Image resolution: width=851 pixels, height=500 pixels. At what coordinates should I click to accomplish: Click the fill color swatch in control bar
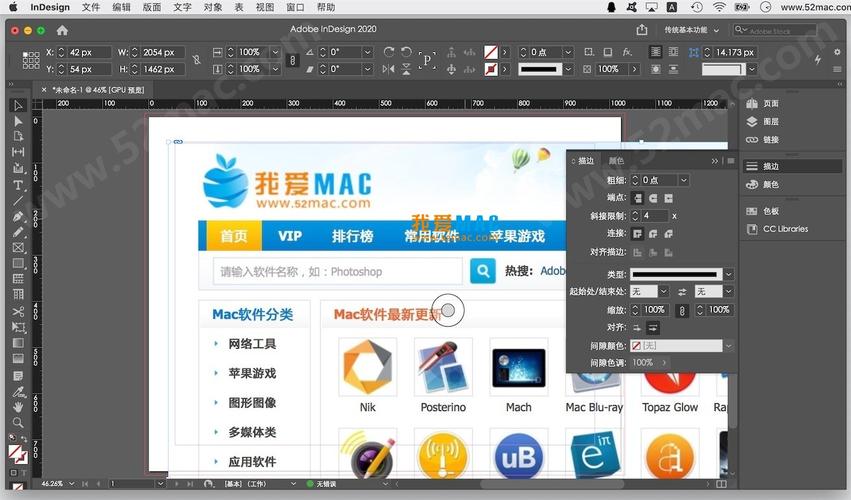491,52
